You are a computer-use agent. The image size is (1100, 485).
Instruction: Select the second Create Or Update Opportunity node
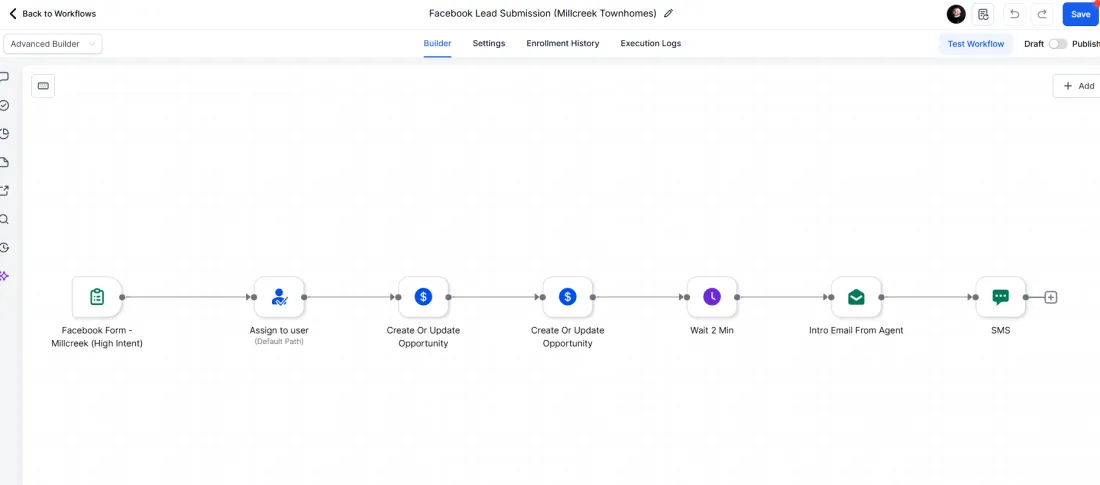tap(568, 297)
